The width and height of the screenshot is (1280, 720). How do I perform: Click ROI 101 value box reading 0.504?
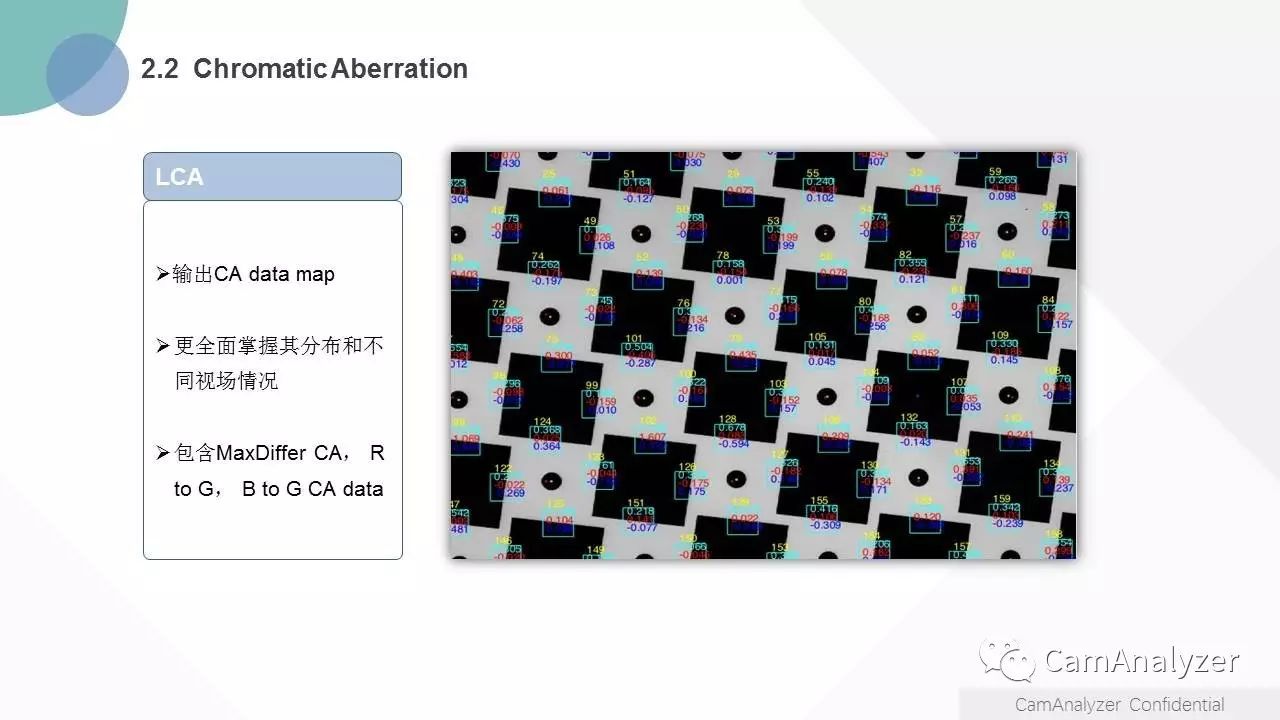[x=638, y=355]
